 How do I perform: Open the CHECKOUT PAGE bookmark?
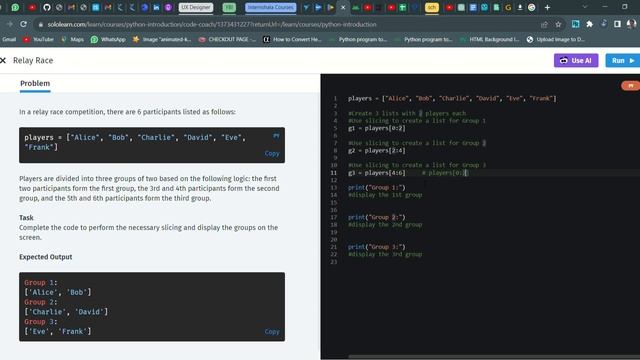point(227,40)
